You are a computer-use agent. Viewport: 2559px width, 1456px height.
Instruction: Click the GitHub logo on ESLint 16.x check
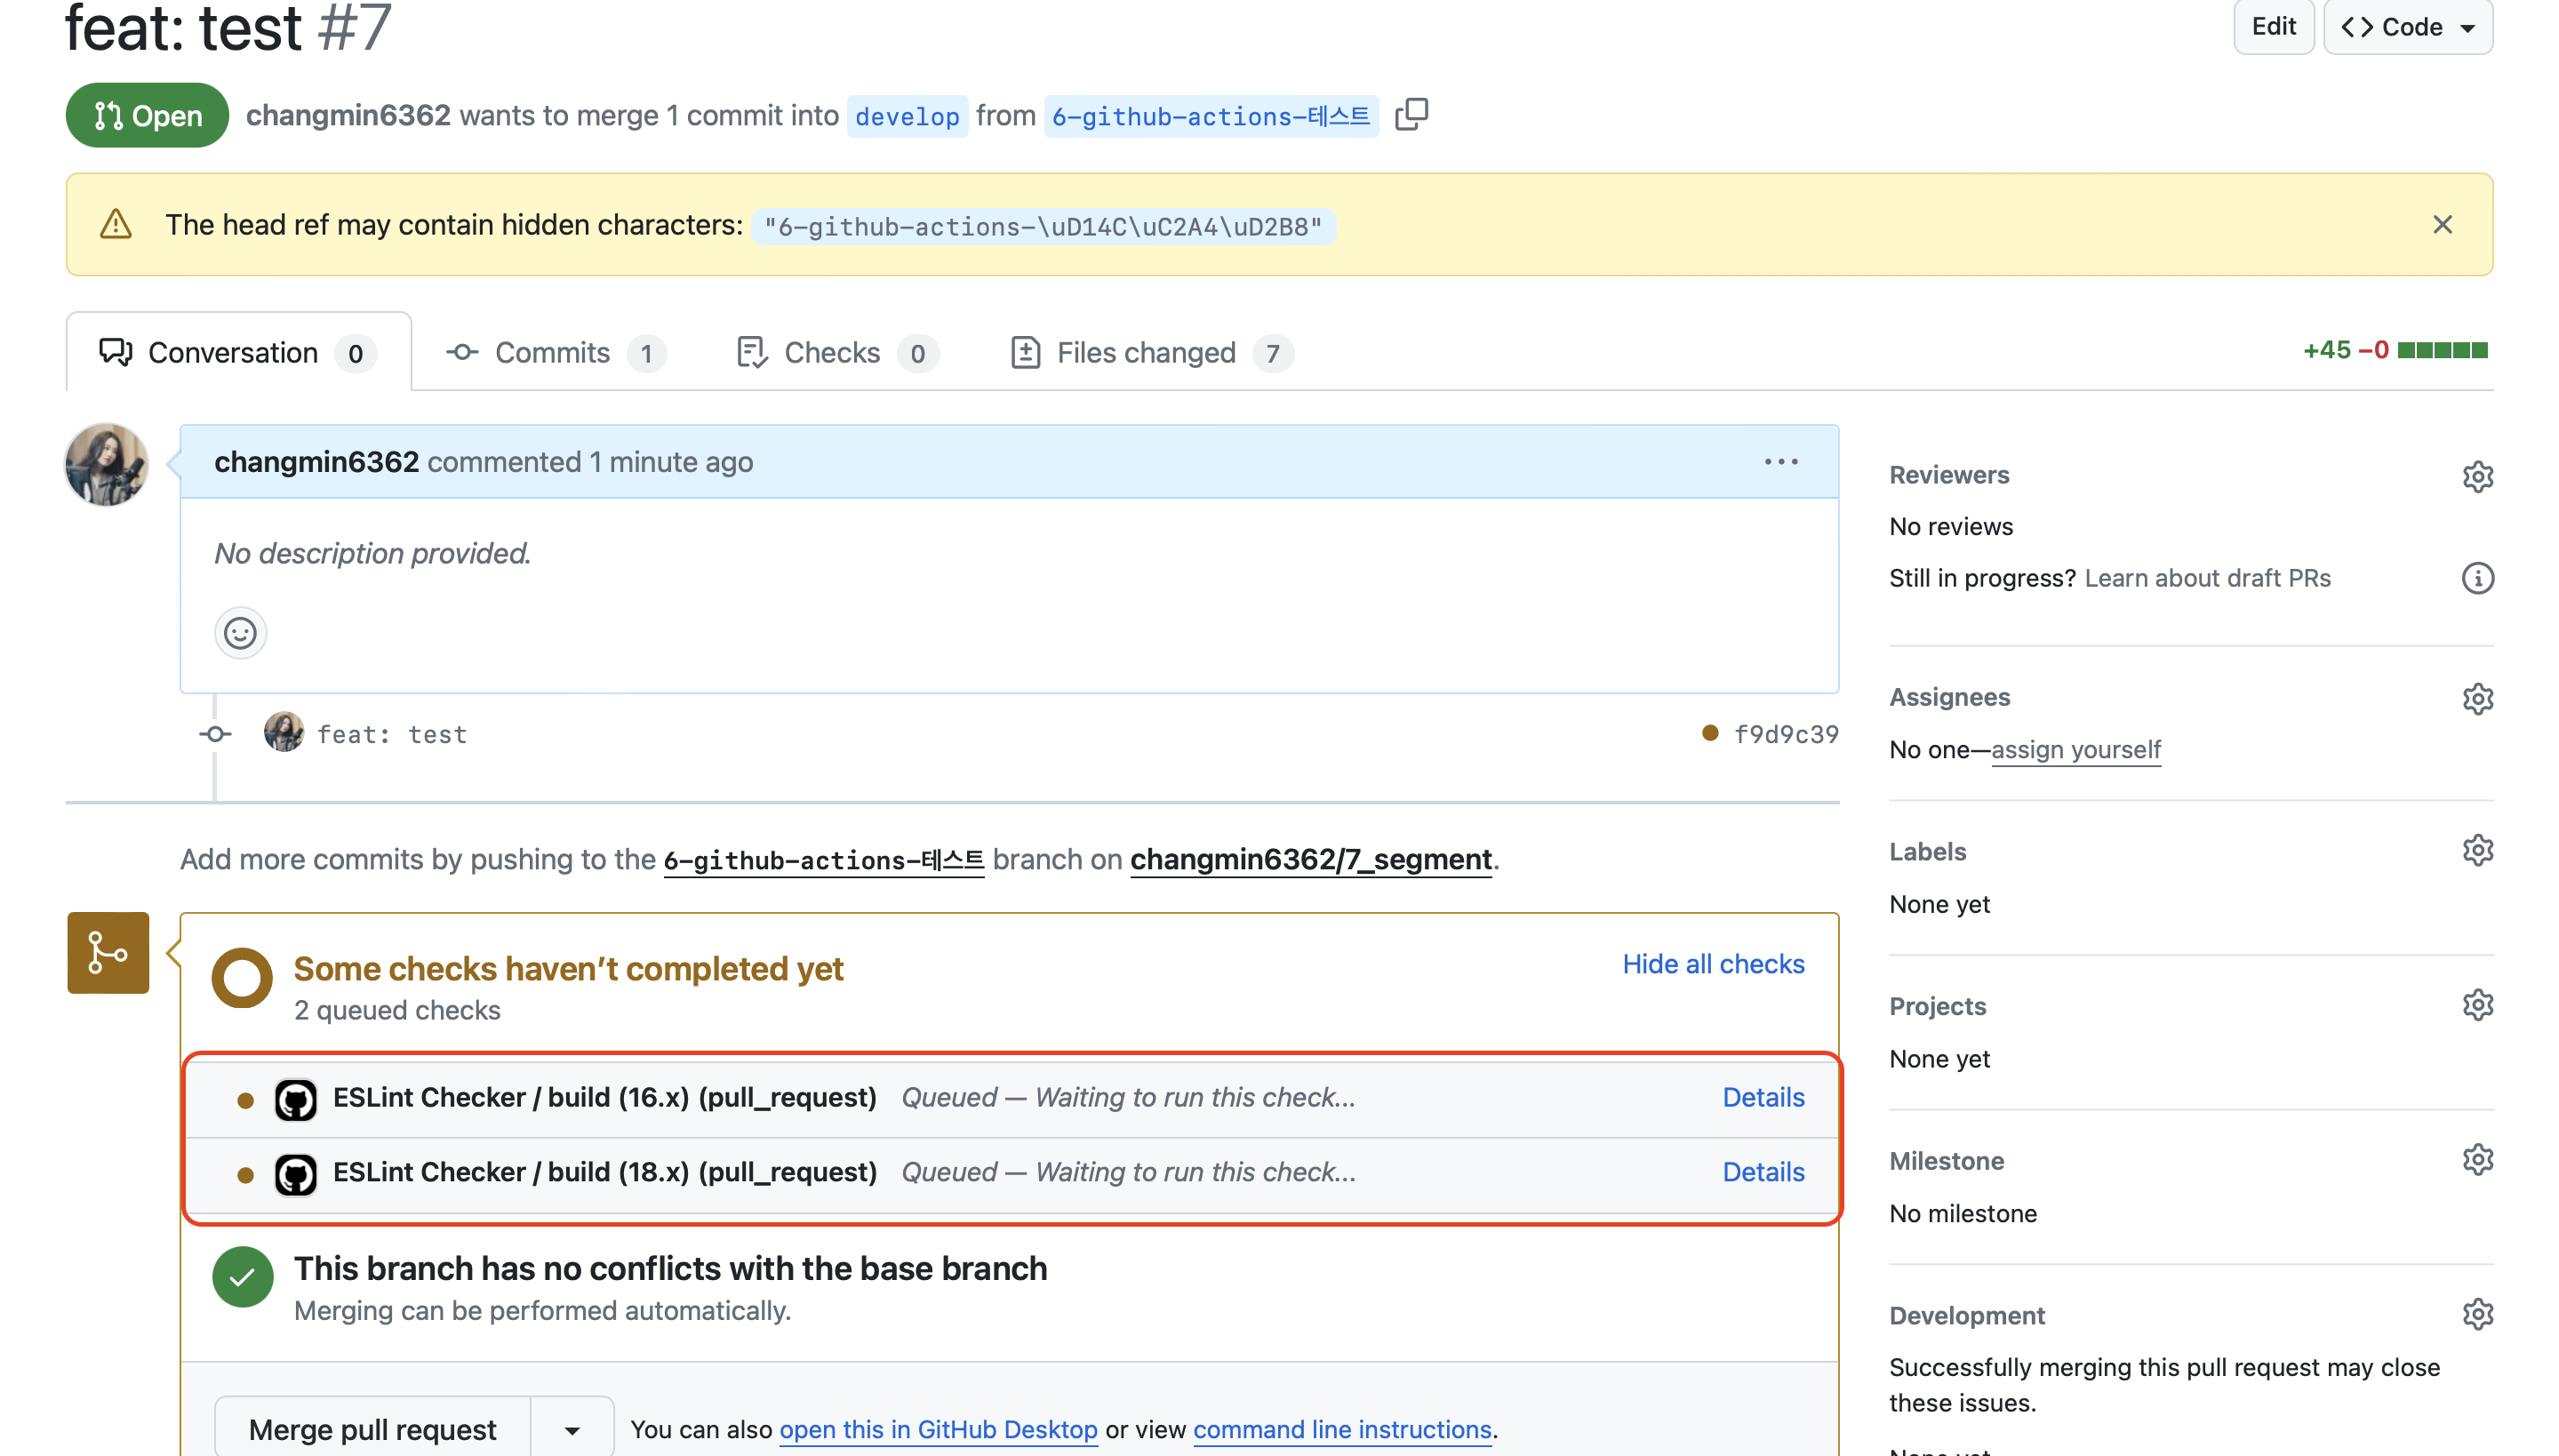(296, 1097)
